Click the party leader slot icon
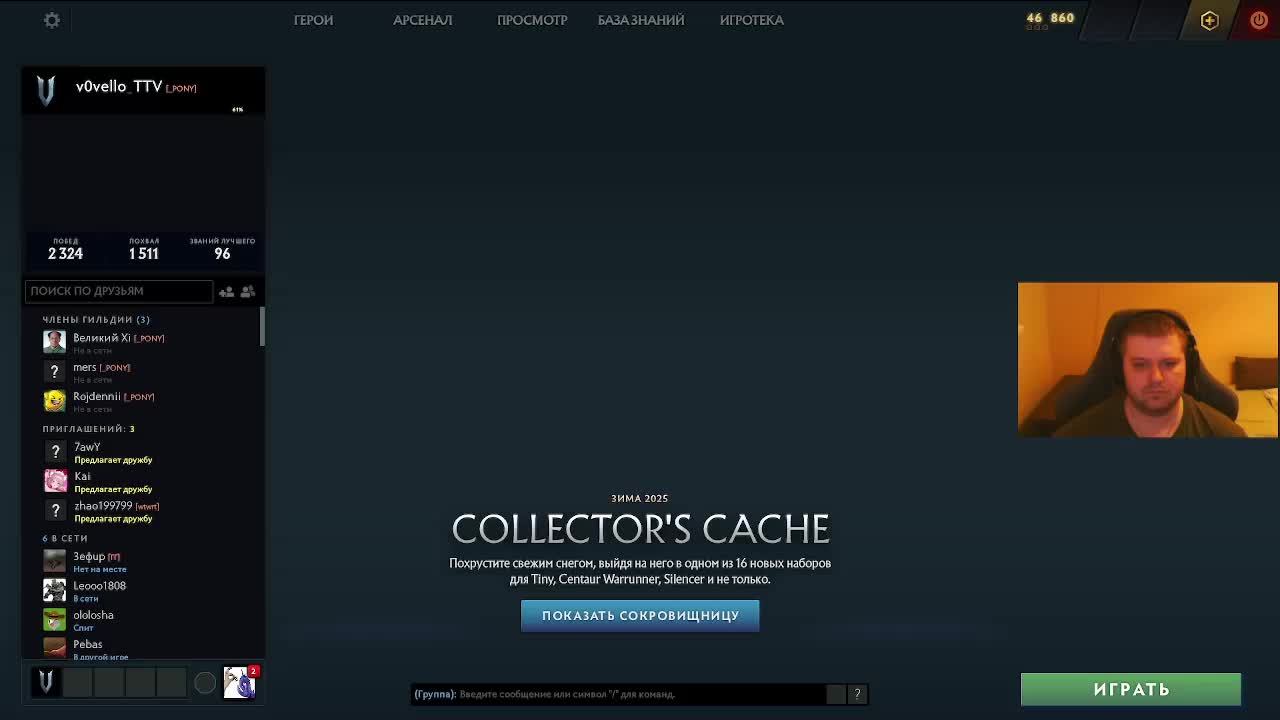This screenshot has width=1280, height=720. click(46, 682)
